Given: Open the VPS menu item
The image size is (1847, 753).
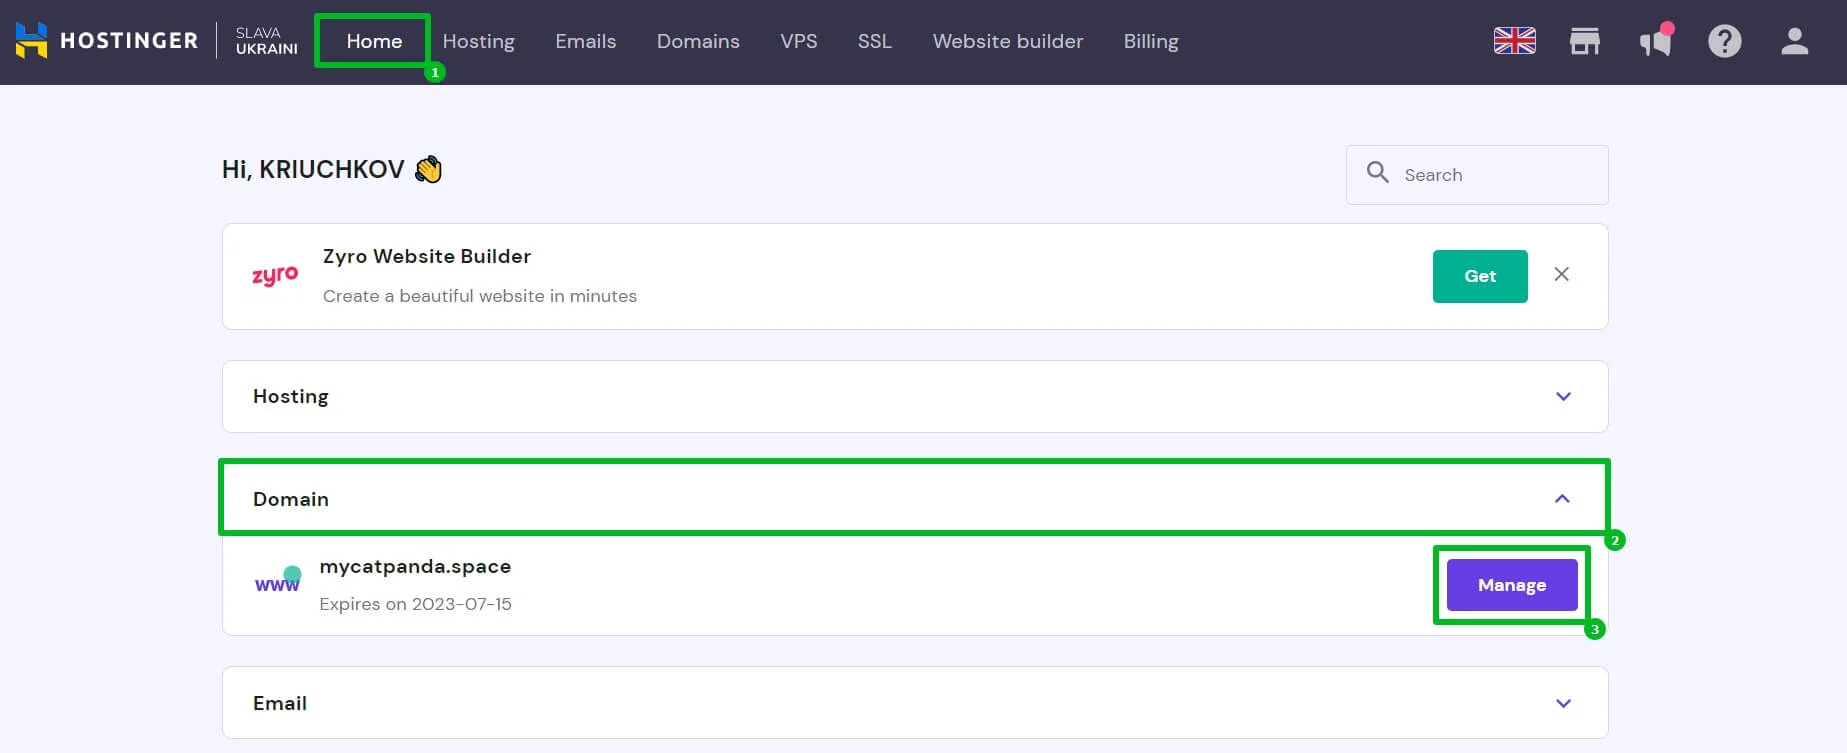Looking at the screenshot, I should [798, 41].
